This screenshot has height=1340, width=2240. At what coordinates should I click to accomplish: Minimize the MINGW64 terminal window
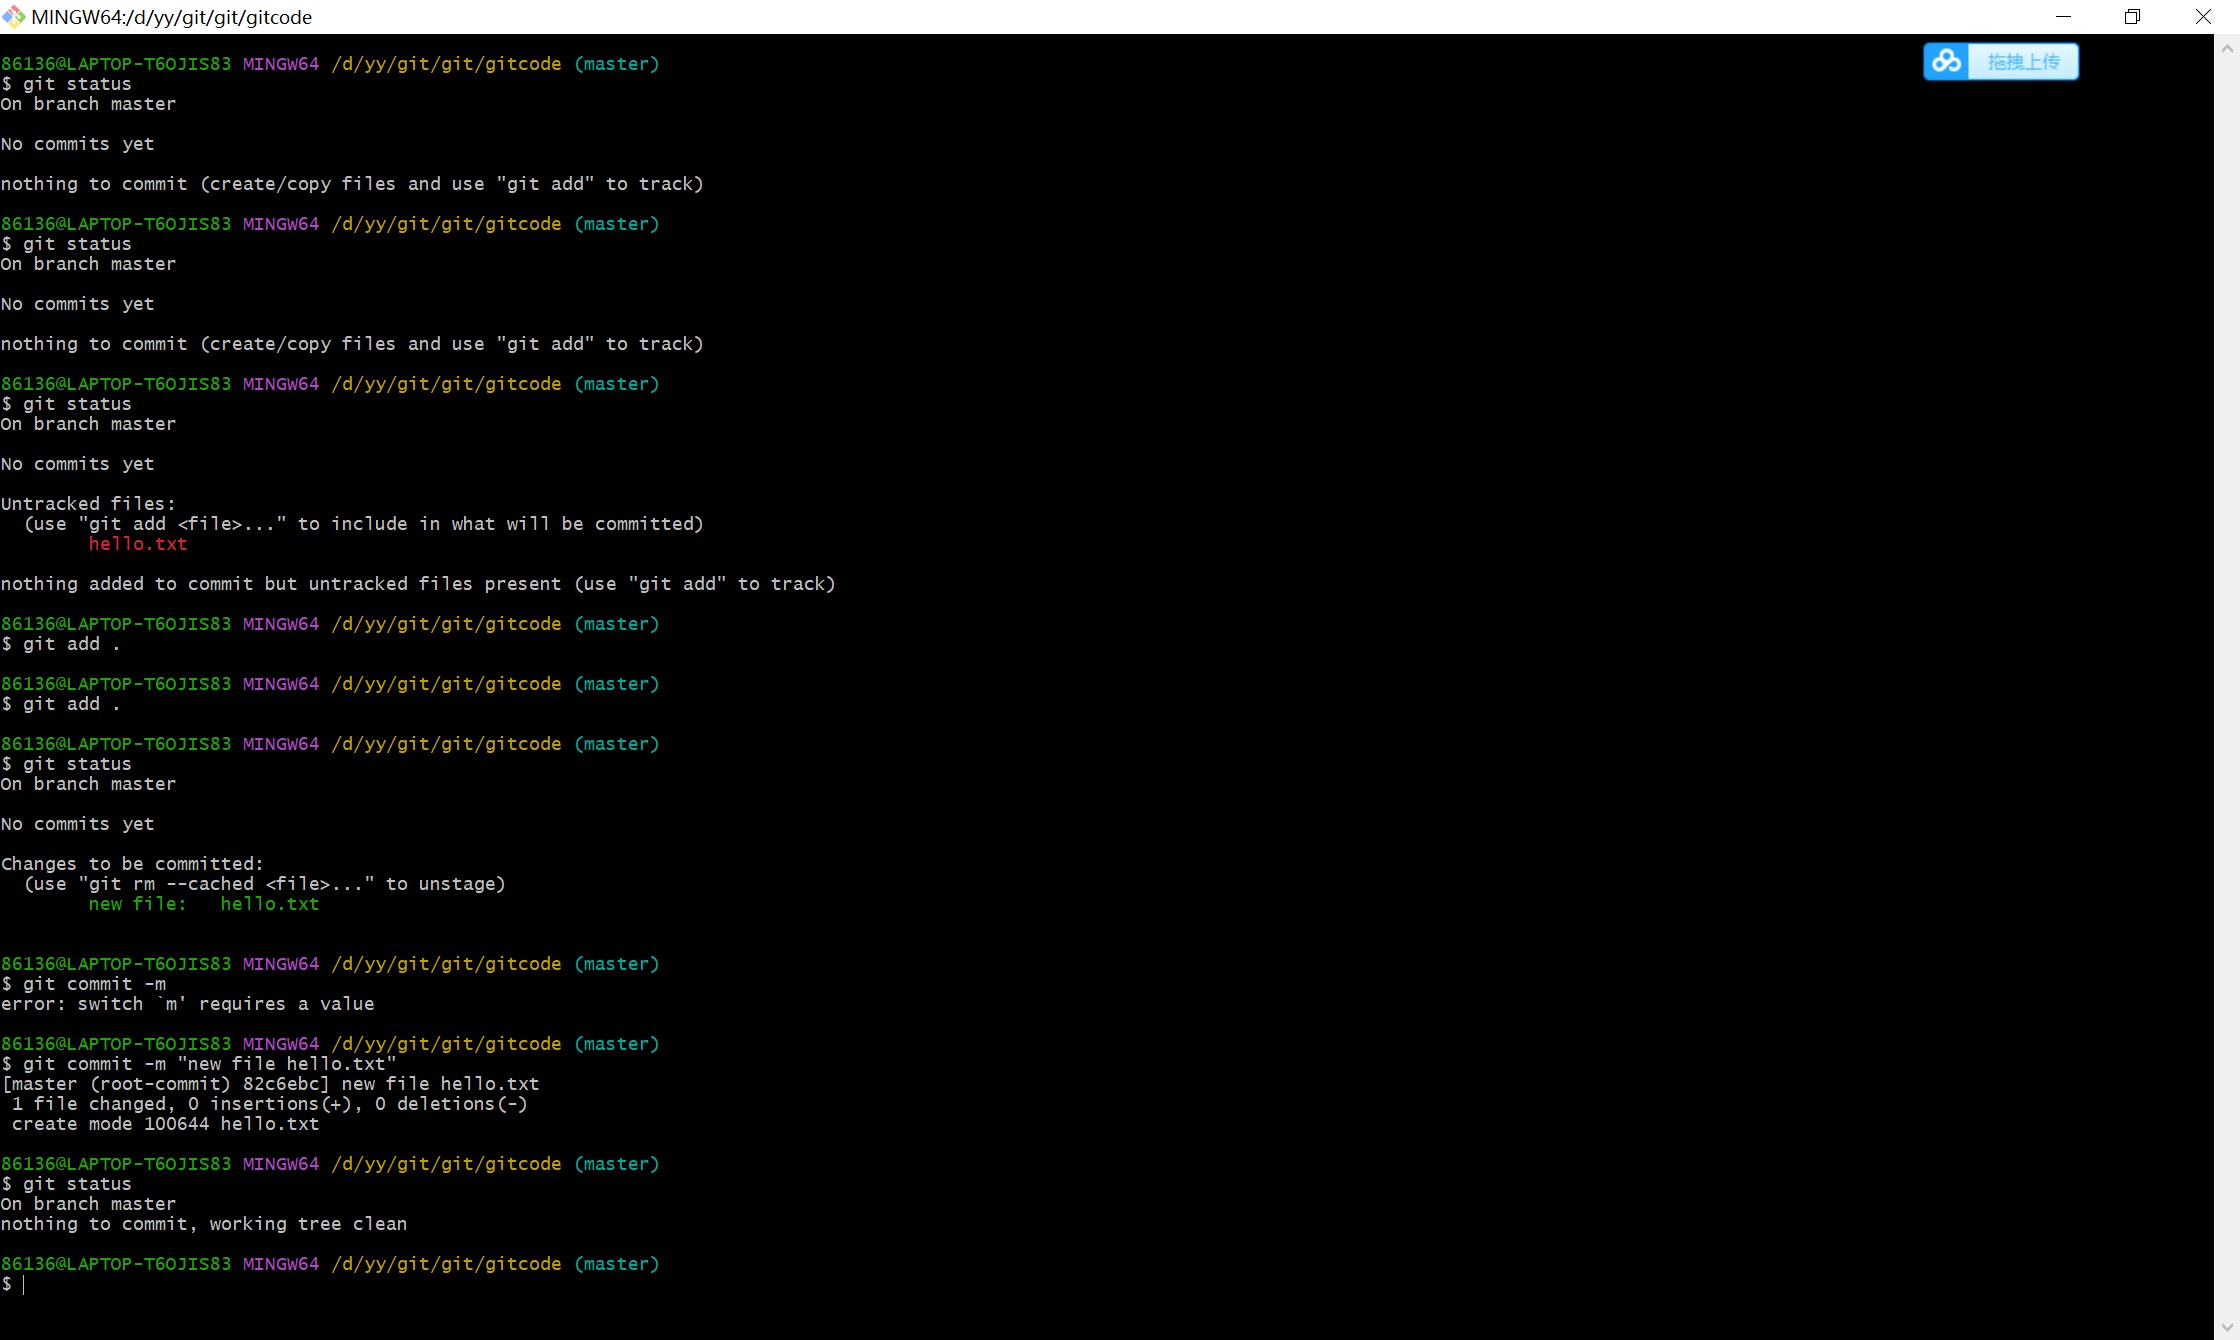(2063, 17)
